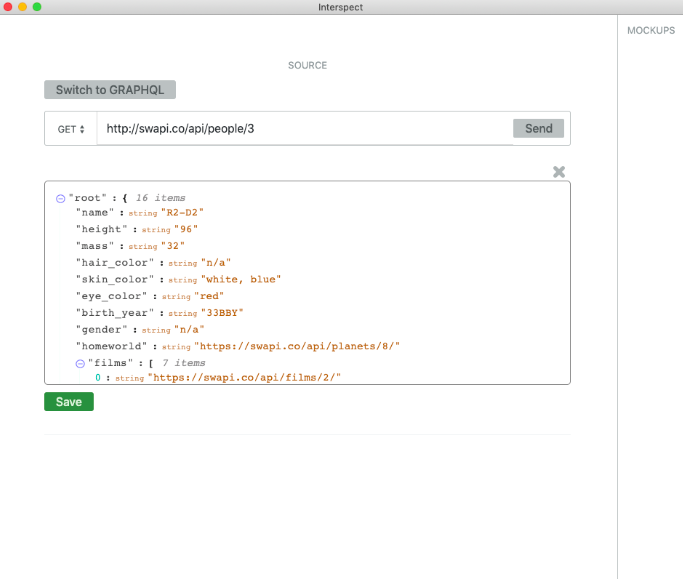The image size is (683, 579).
Task: Maximize the window with green button
Action: point(37,7)
